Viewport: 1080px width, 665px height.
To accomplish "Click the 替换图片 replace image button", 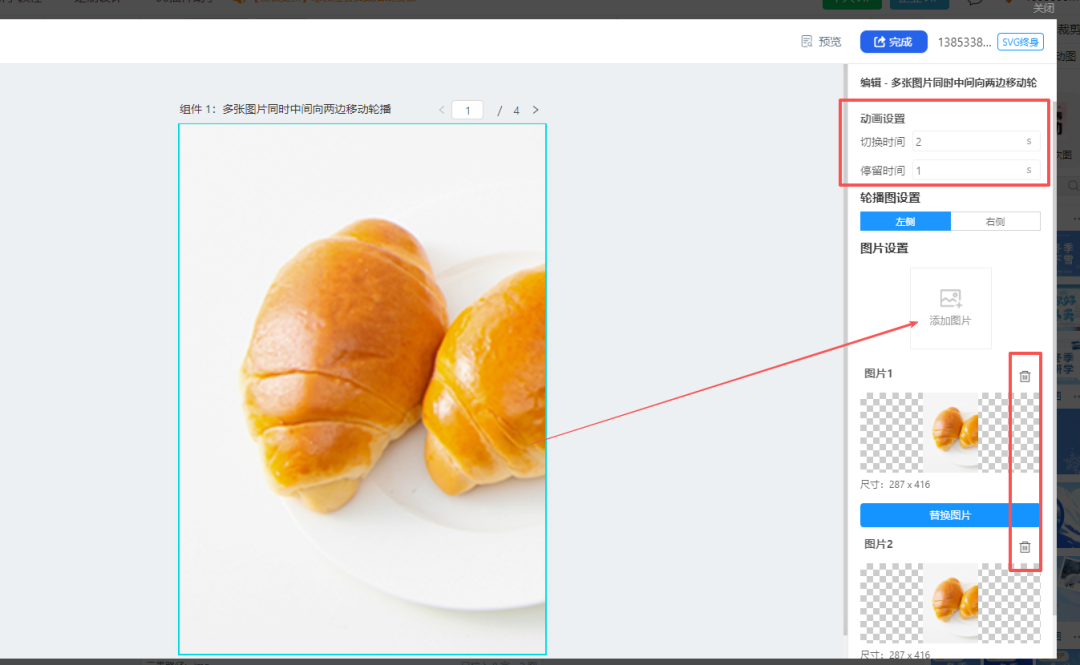I will (x=950, y=515).
